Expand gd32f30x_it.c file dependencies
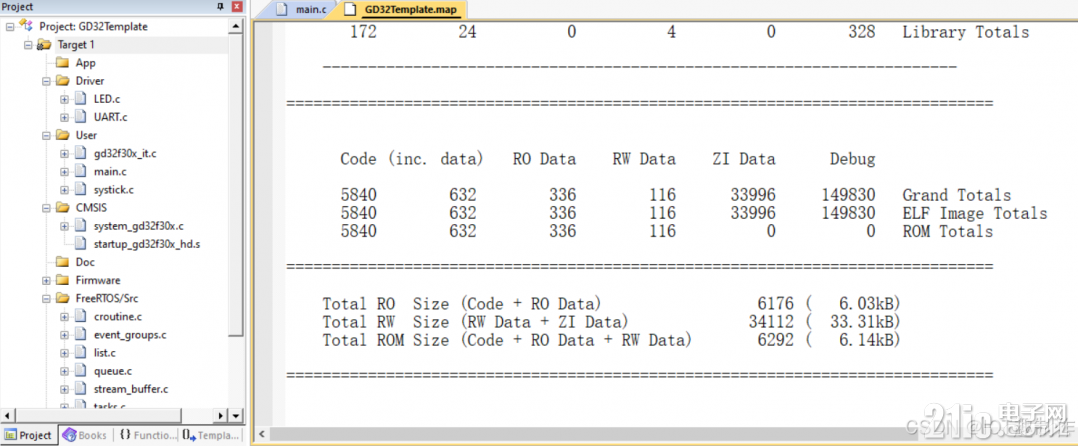 [x=65, y=153]
